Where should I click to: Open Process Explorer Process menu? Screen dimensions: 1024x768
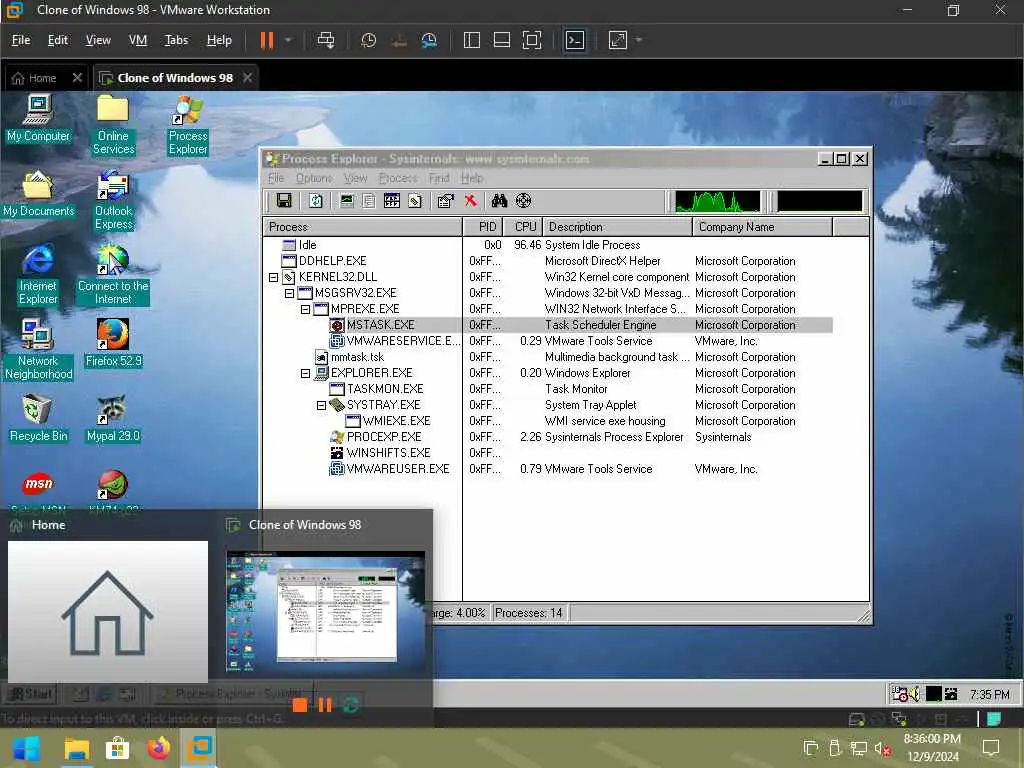(x=398, y=178)
